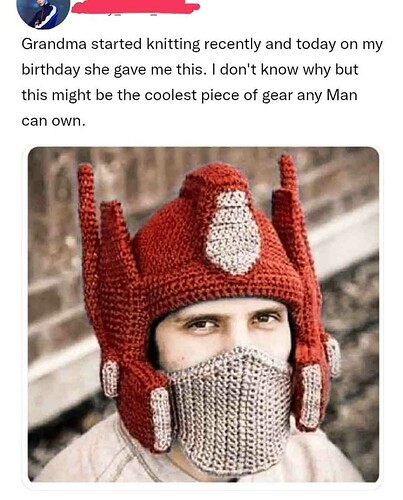The image size is (403, 500).
Task: Click the word "birthday" in the post
Action: click(51, 70)
